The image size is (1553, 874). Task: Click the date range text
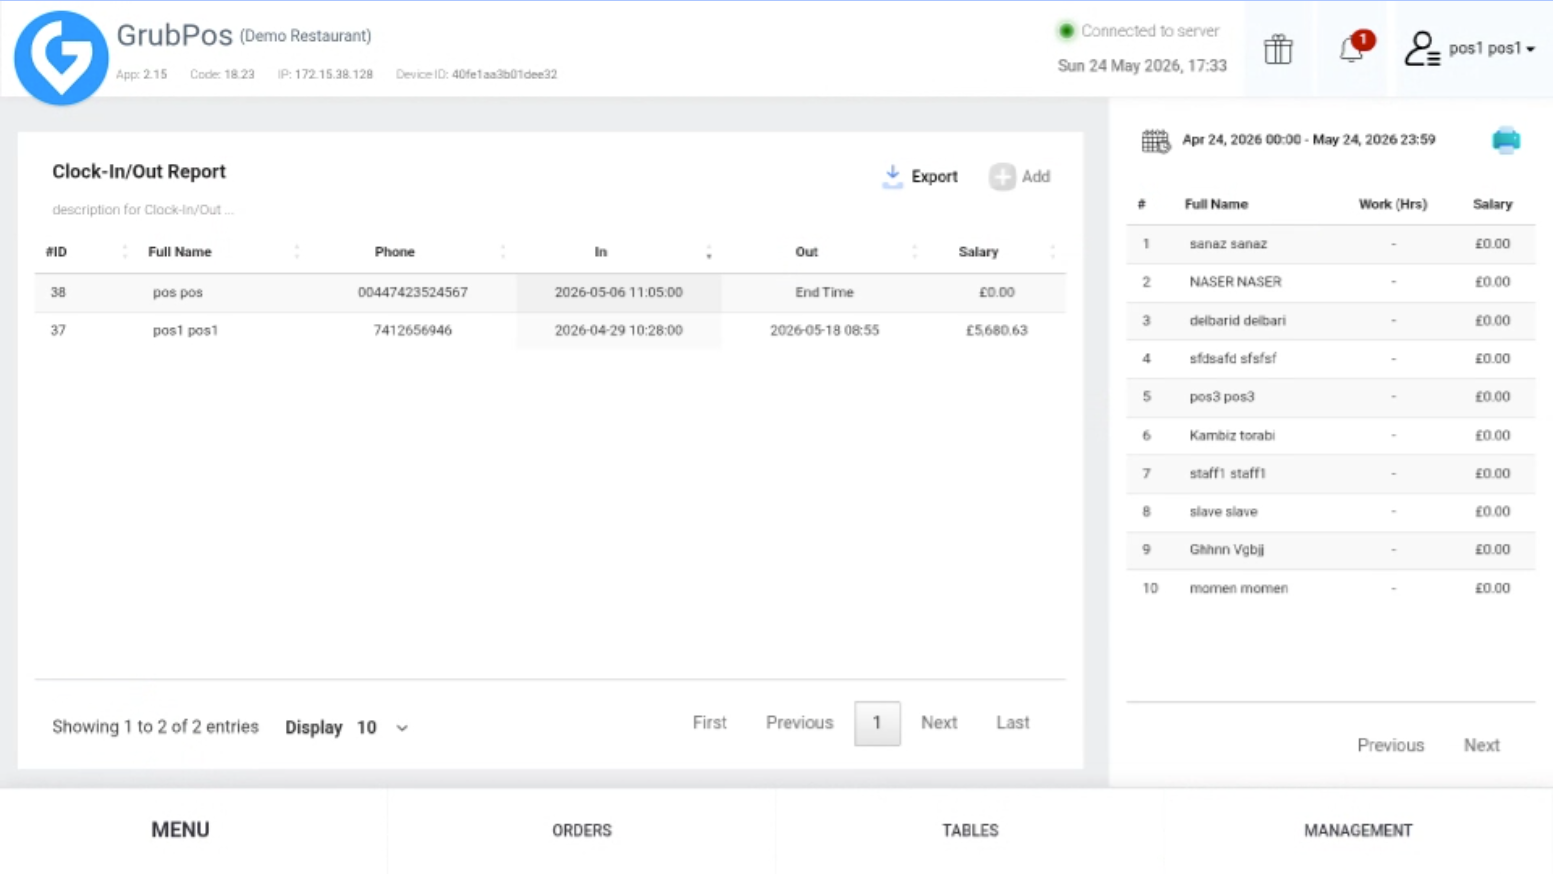(1308, 140)
